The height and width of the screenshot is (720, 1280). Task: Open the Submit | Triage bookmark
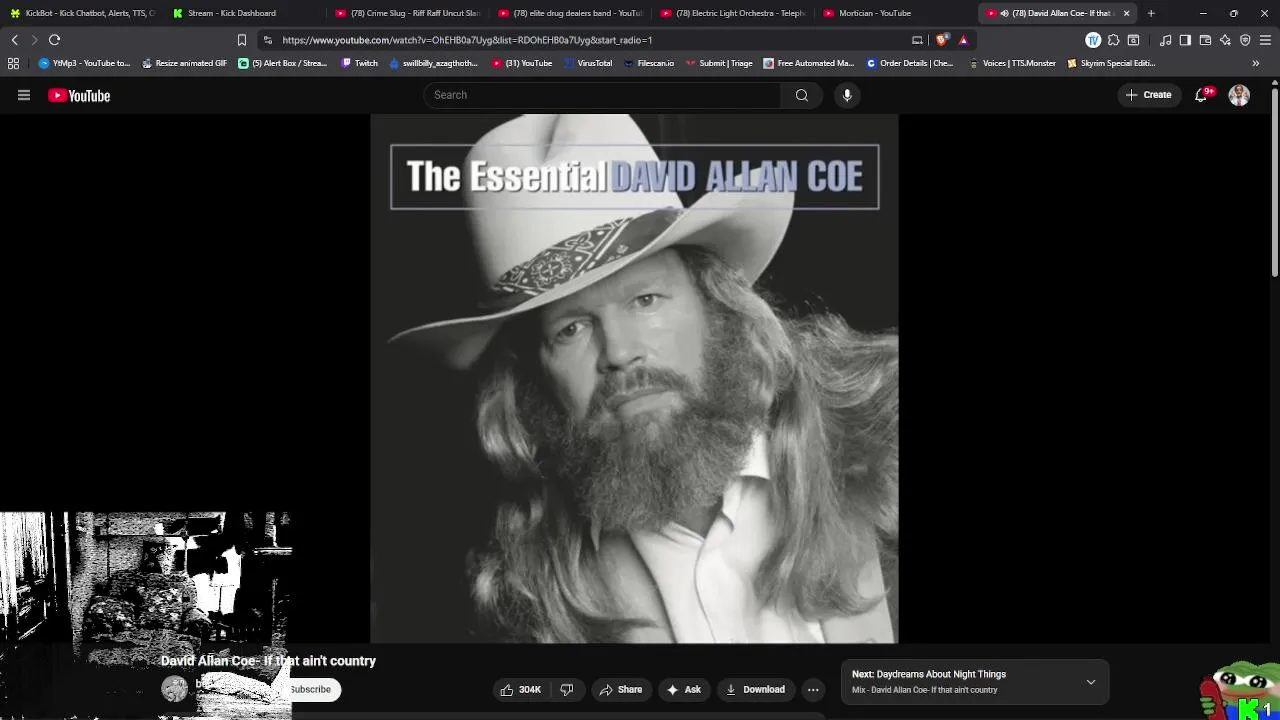click(719, 63)
